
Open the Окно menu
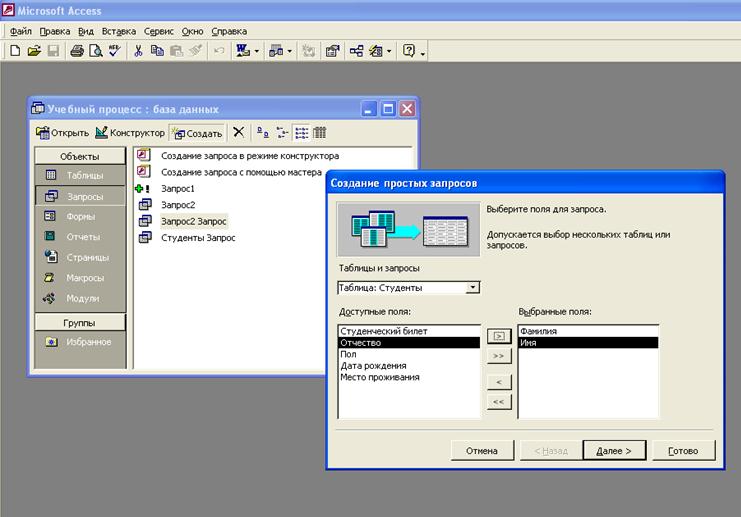(x=192, y=31)
